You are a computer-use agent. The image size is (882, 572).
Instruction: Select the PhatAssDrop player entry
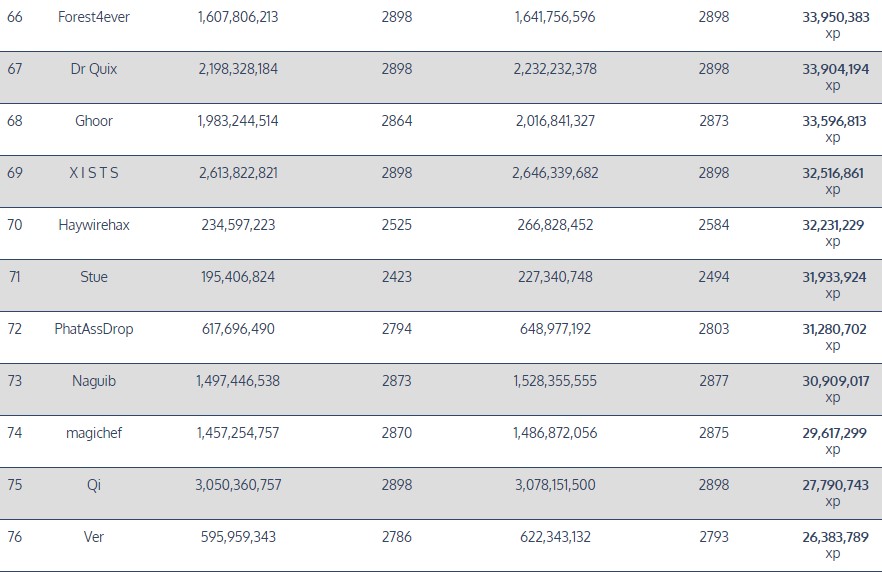94,329
